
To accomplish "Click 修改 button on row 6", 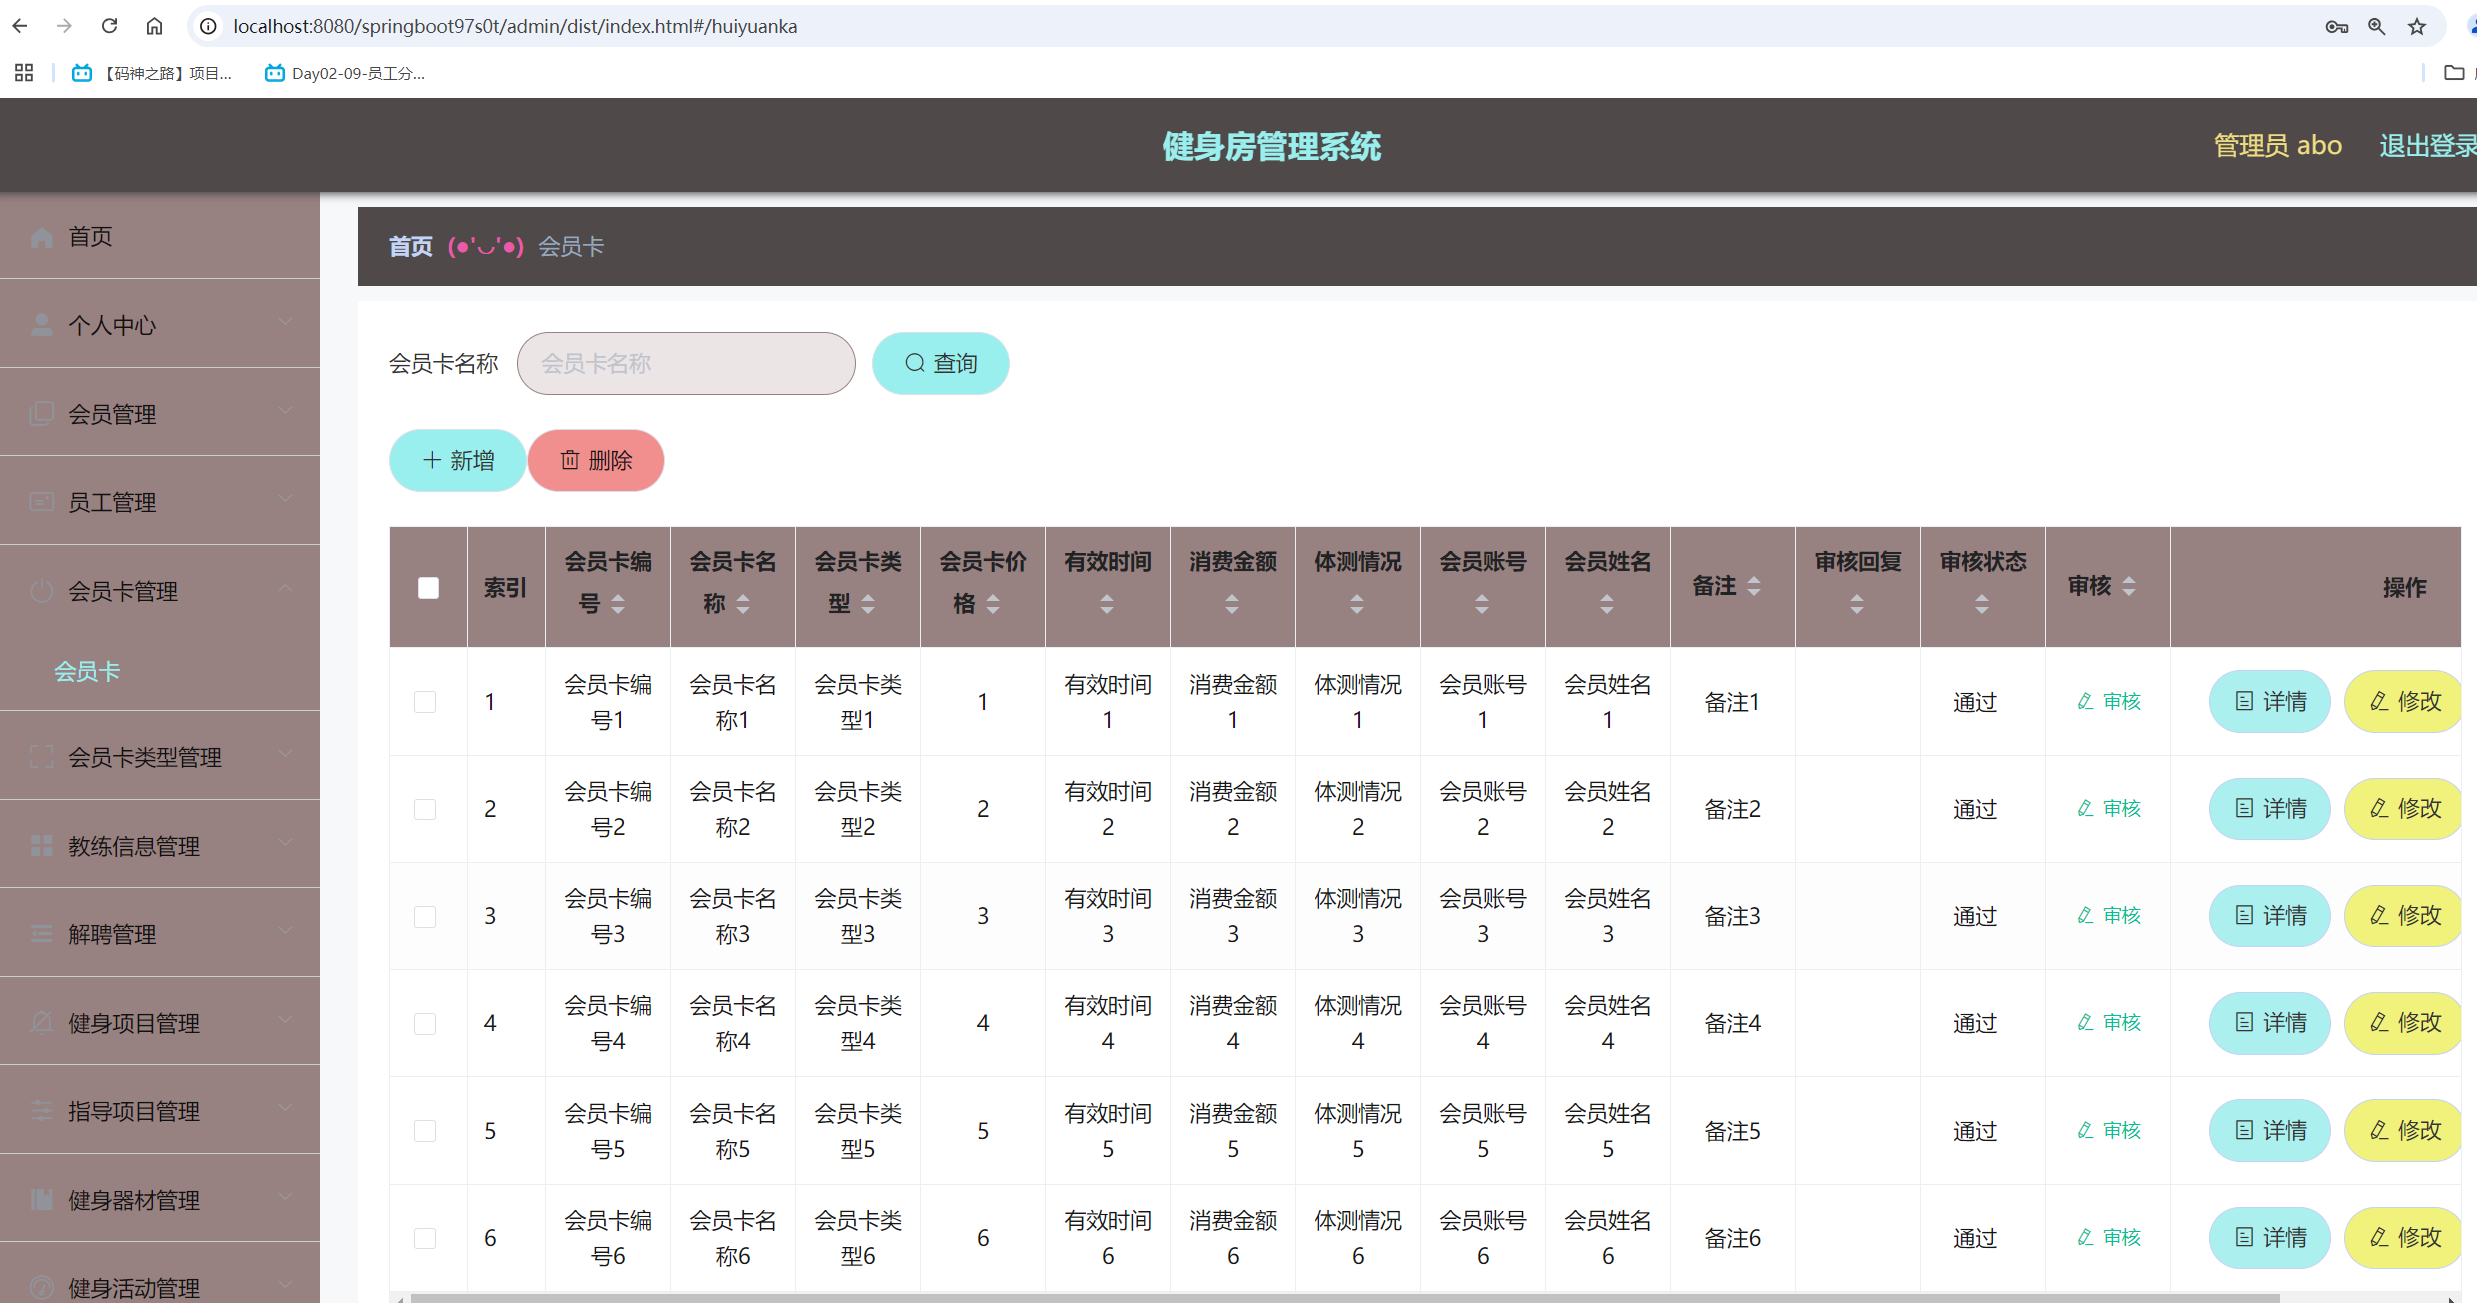I will coord(2404,1237).
